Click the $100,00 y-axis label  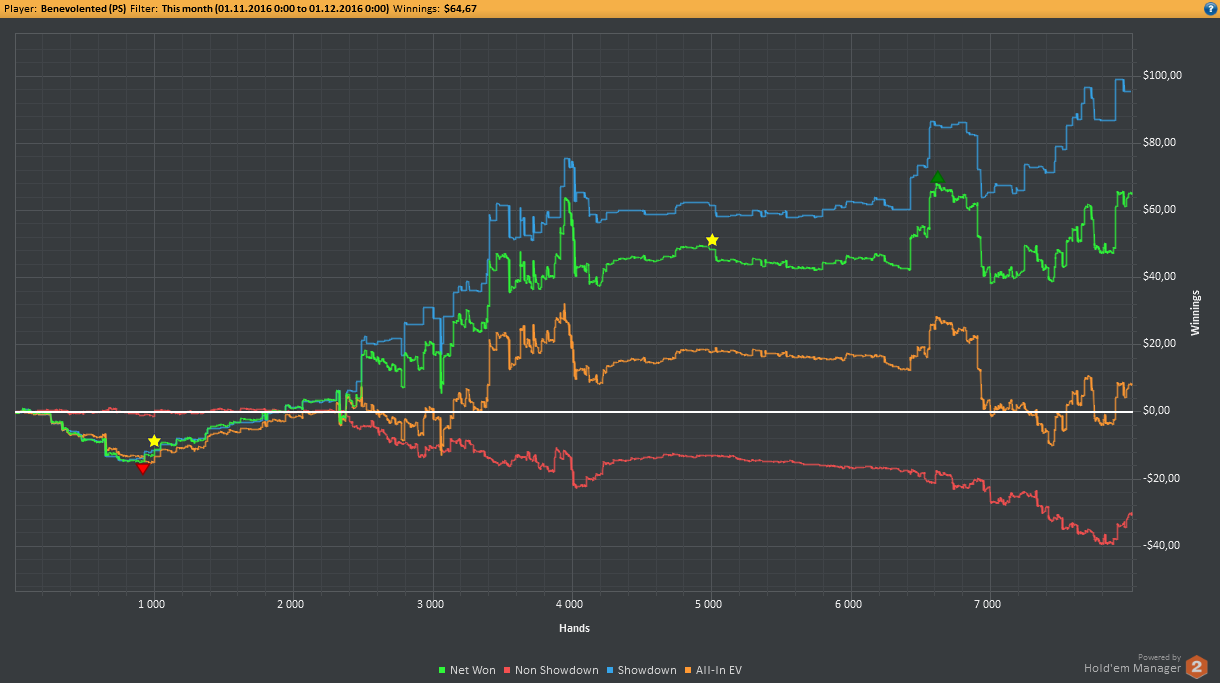click(x=1162, y=75)
